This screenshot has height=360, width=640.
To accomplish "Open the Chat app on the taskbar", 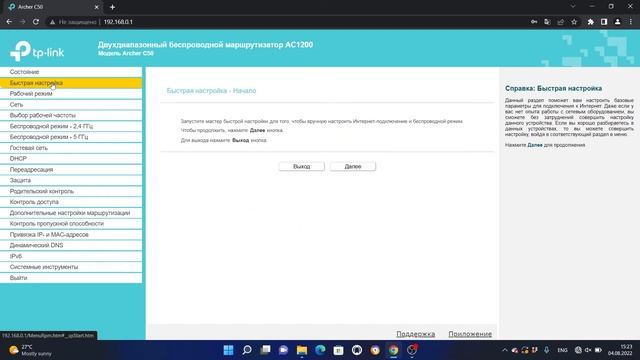I will tap(284, 350).
